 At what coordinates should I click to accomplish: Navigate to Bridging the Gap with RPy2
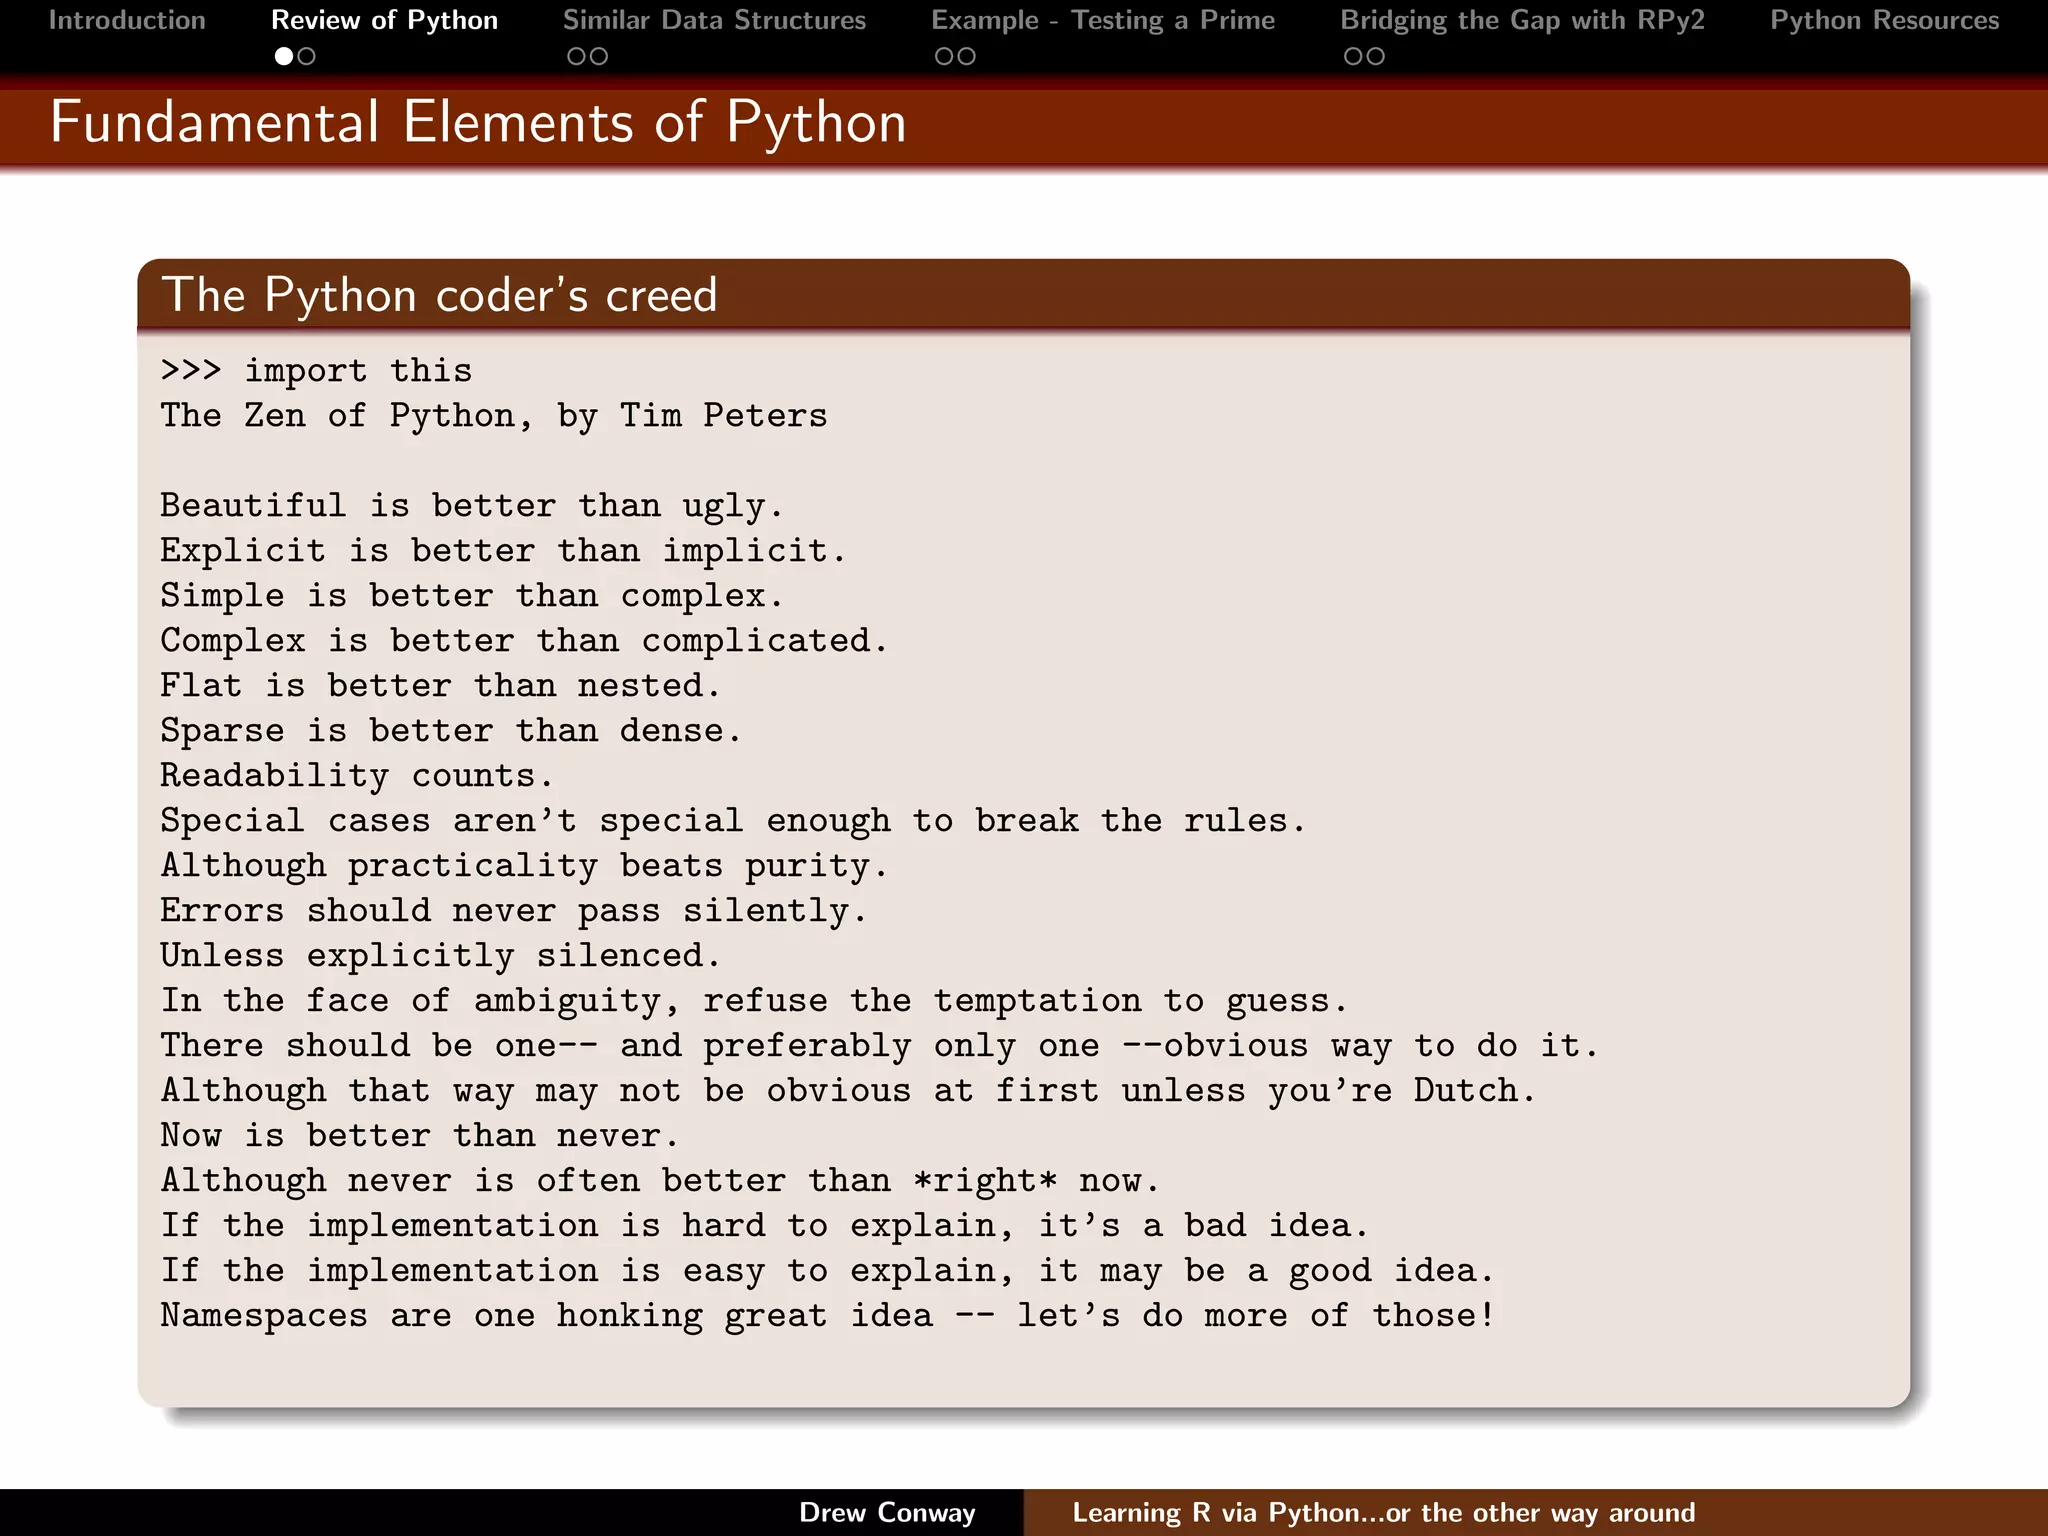tap(1522, 20)
